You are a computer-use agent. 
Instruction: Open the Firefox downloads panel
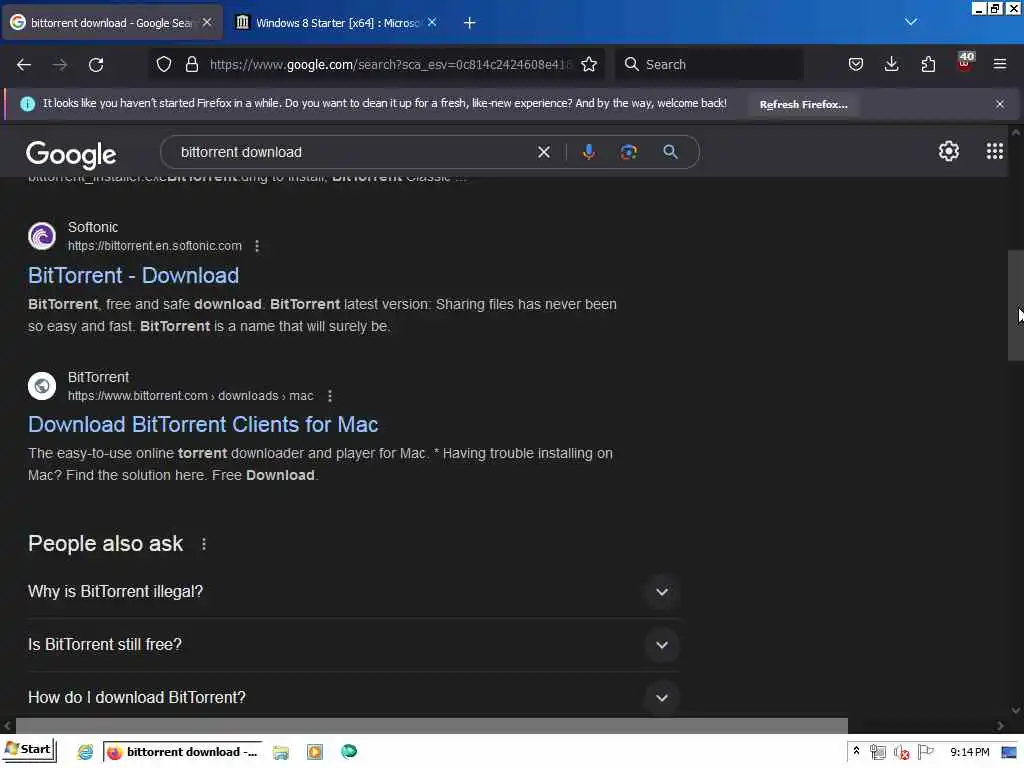coord(891,64)
